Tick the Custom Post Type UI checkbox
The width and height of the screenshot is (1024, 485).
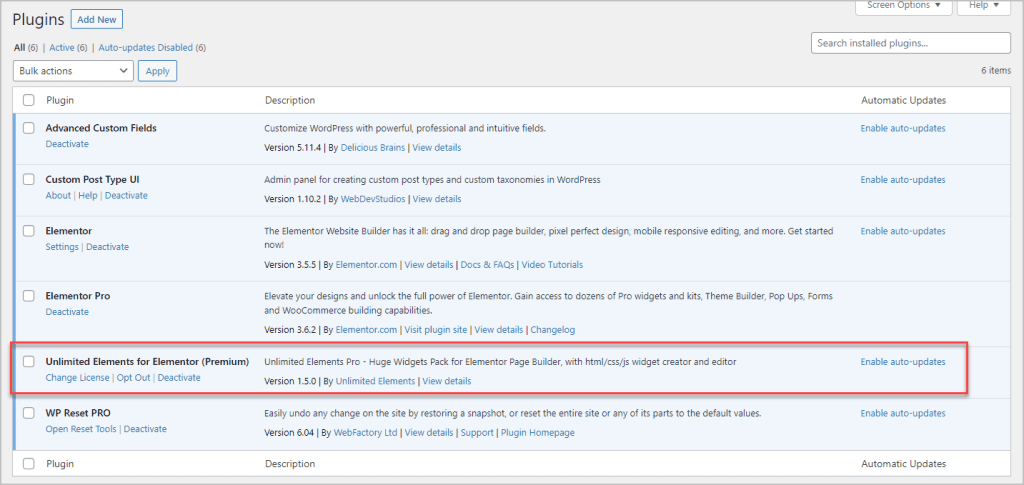tap(29, 179)
